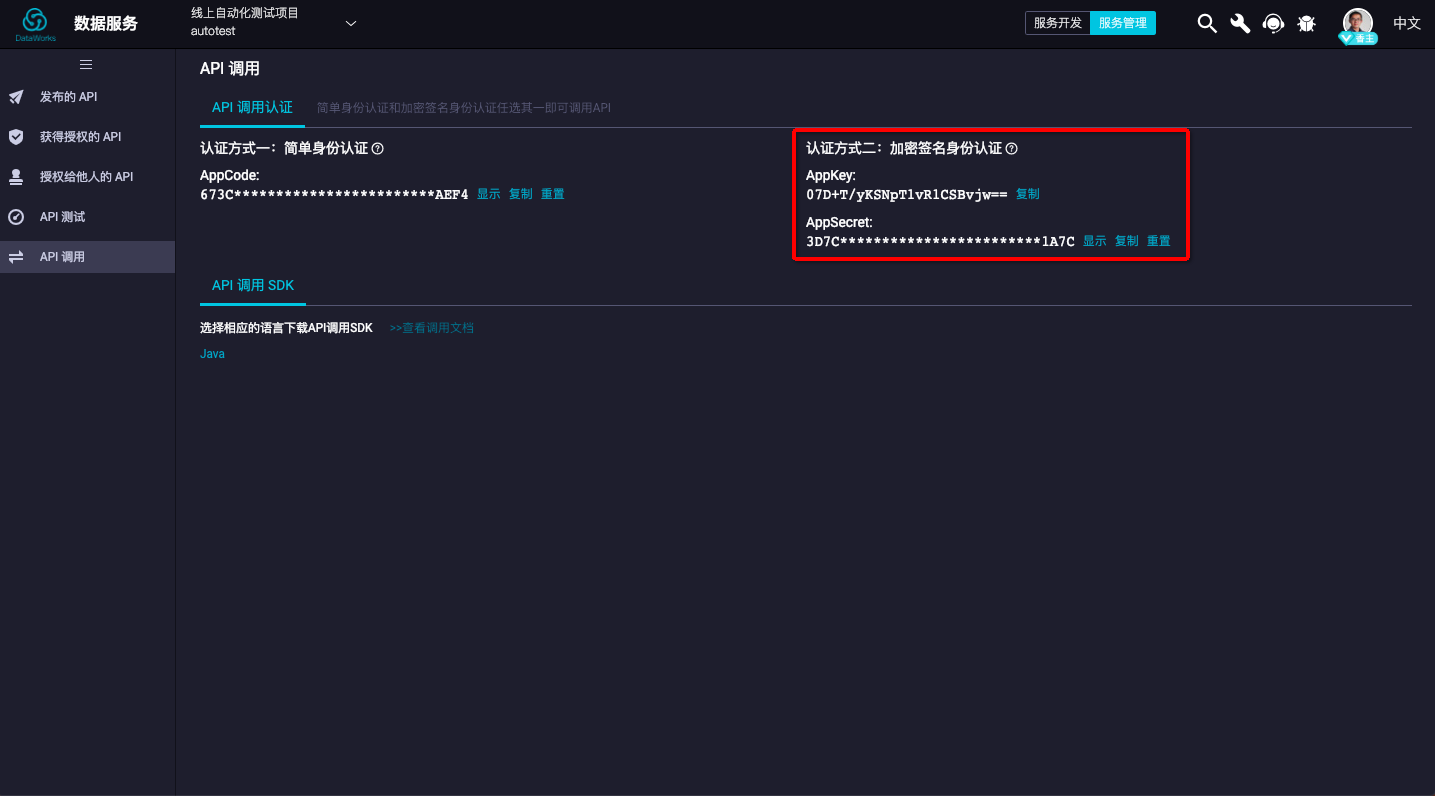
Task: Copy the AppKey via 复制
Action: point(1027,194)
